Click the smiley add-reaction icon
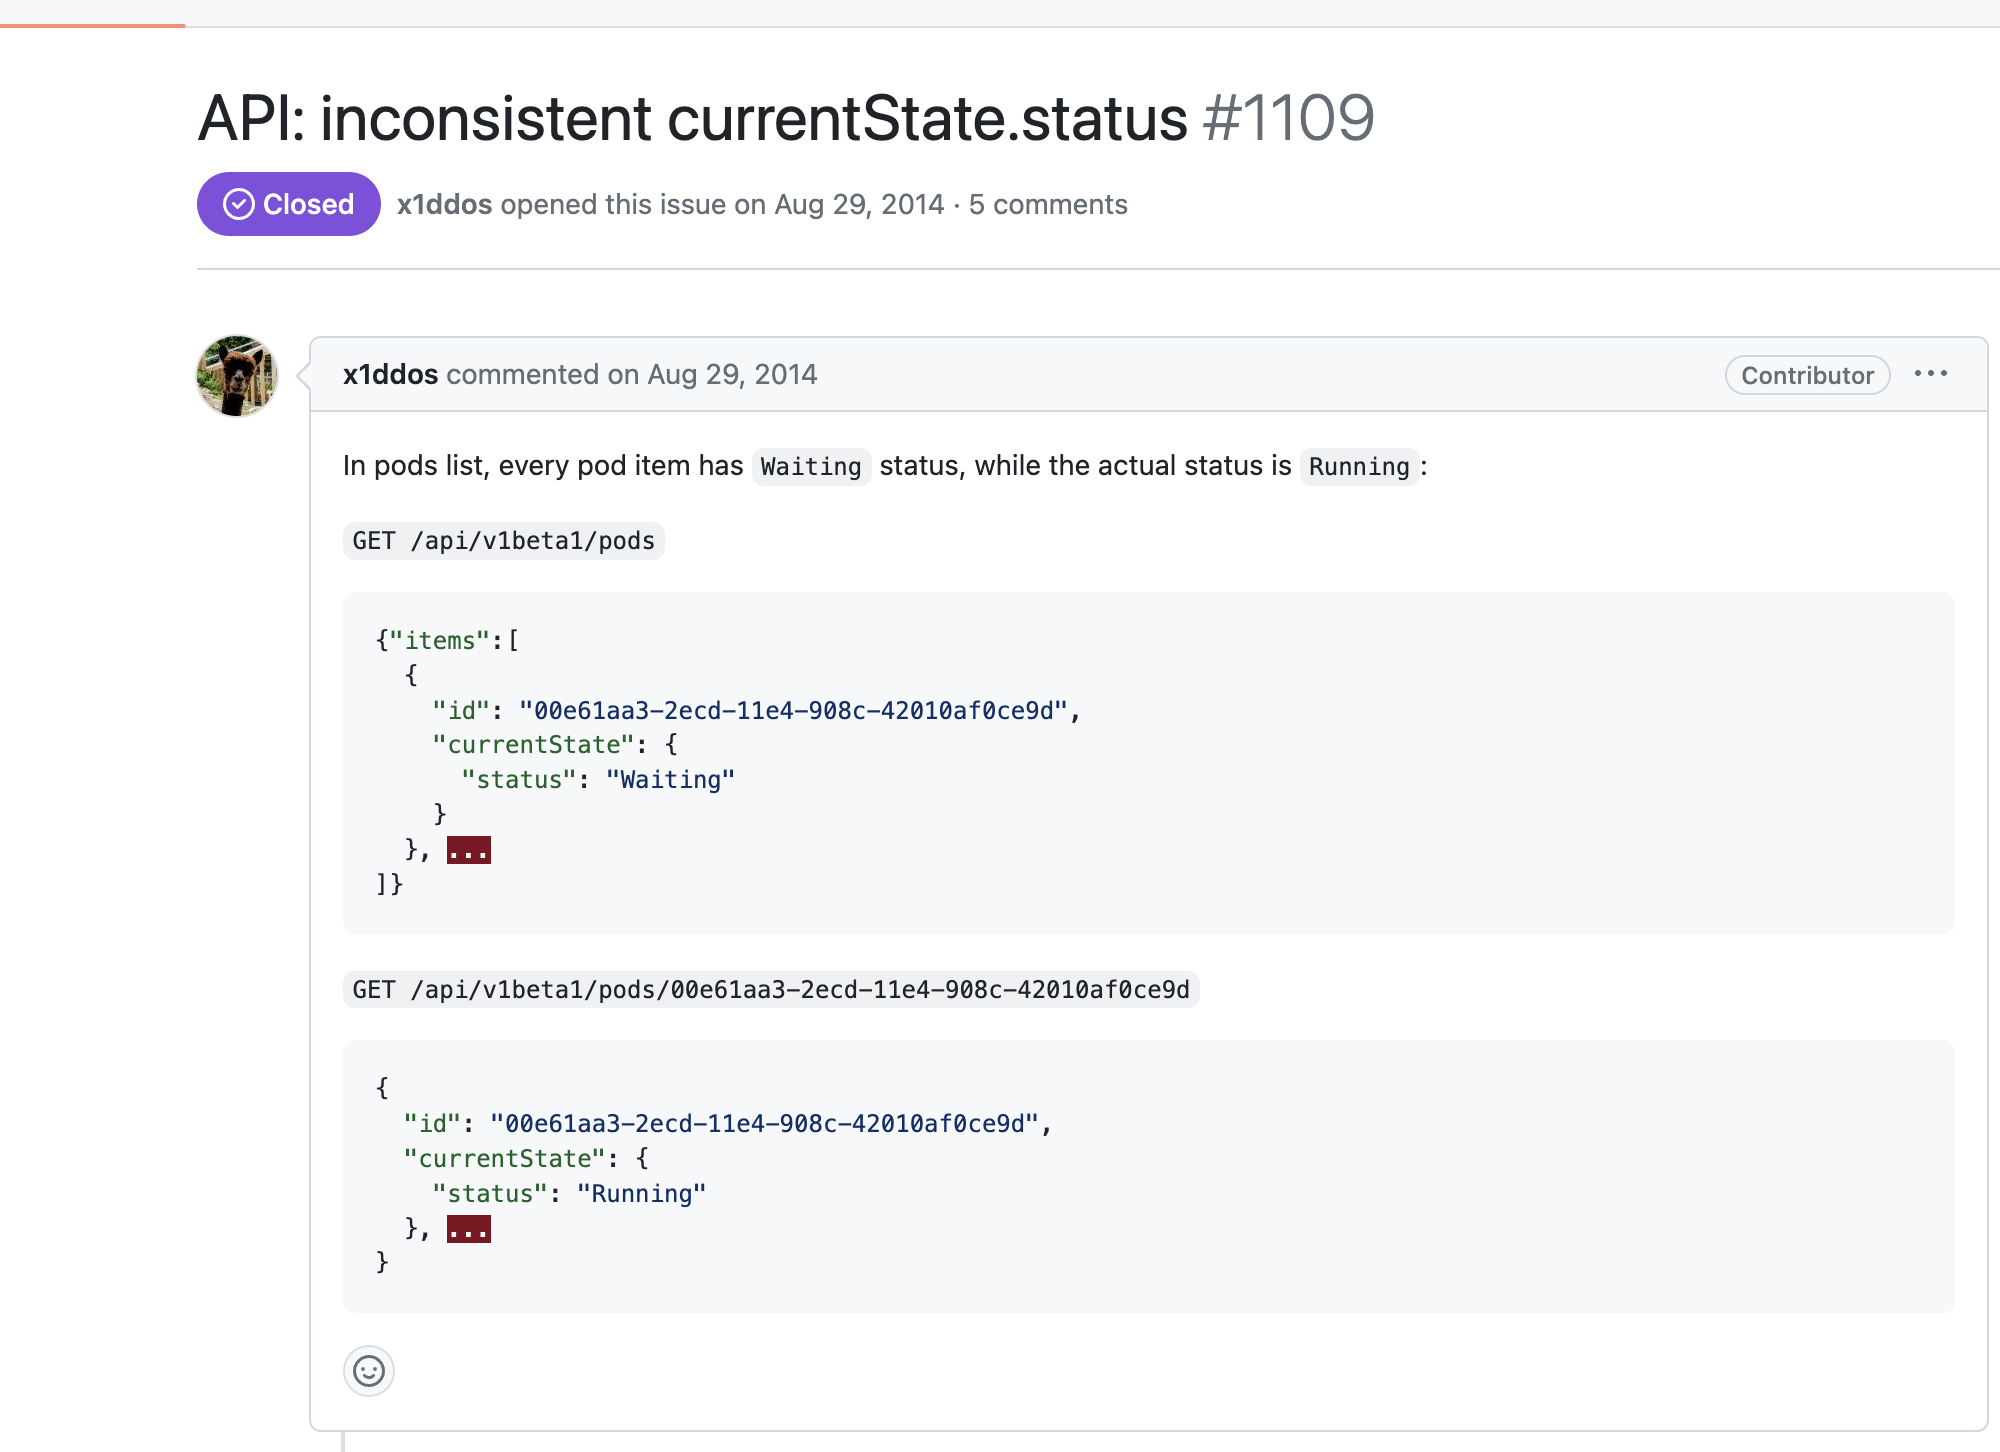 [369, 1370]
